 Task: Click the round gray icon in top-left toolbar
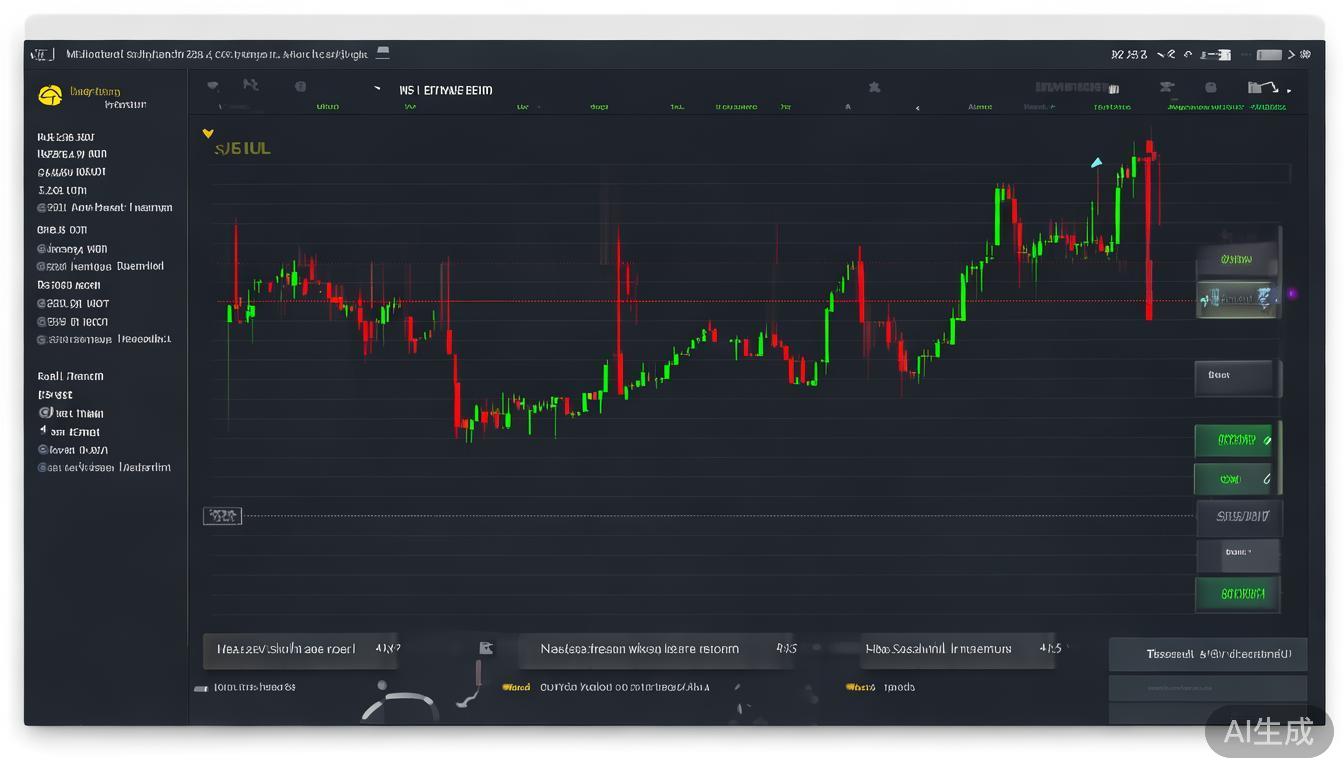coord(300,87)
